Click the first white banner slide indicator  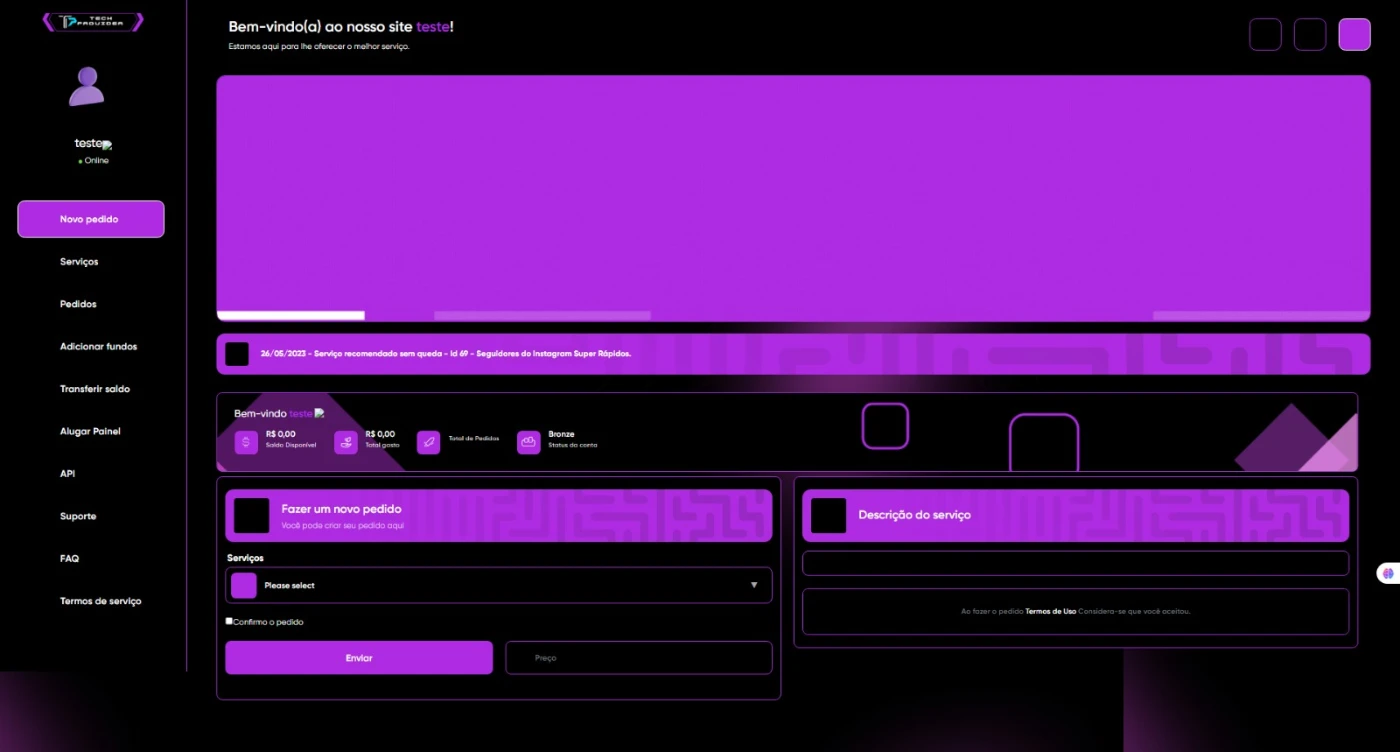click(x=290, y=315)
